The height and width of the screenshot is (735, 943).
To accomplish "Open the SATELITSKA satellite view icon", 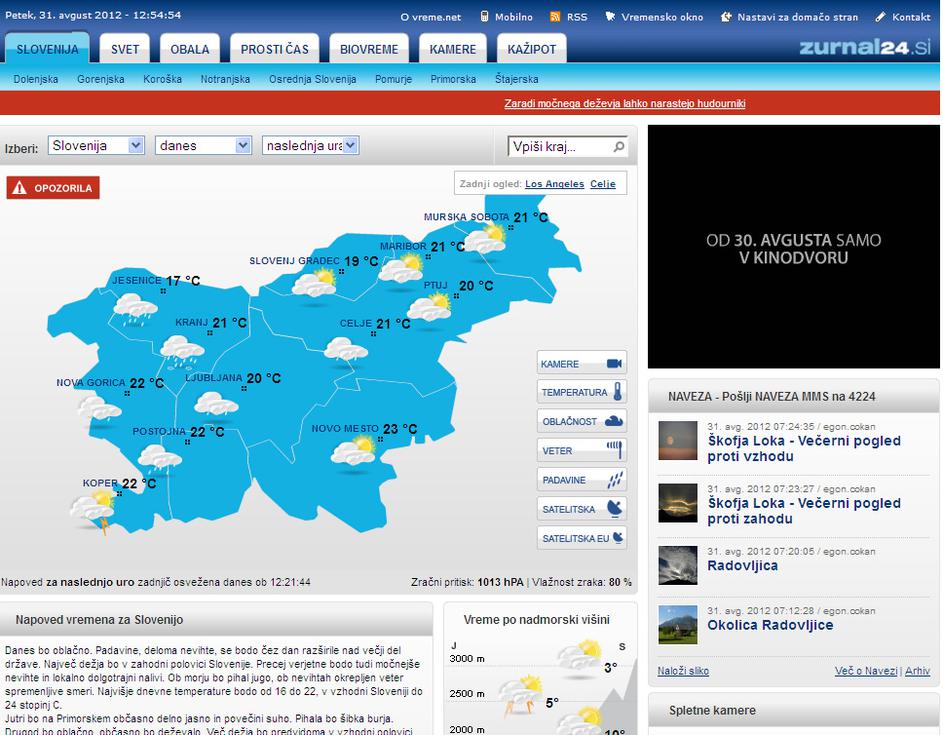I will click(613, 508).
